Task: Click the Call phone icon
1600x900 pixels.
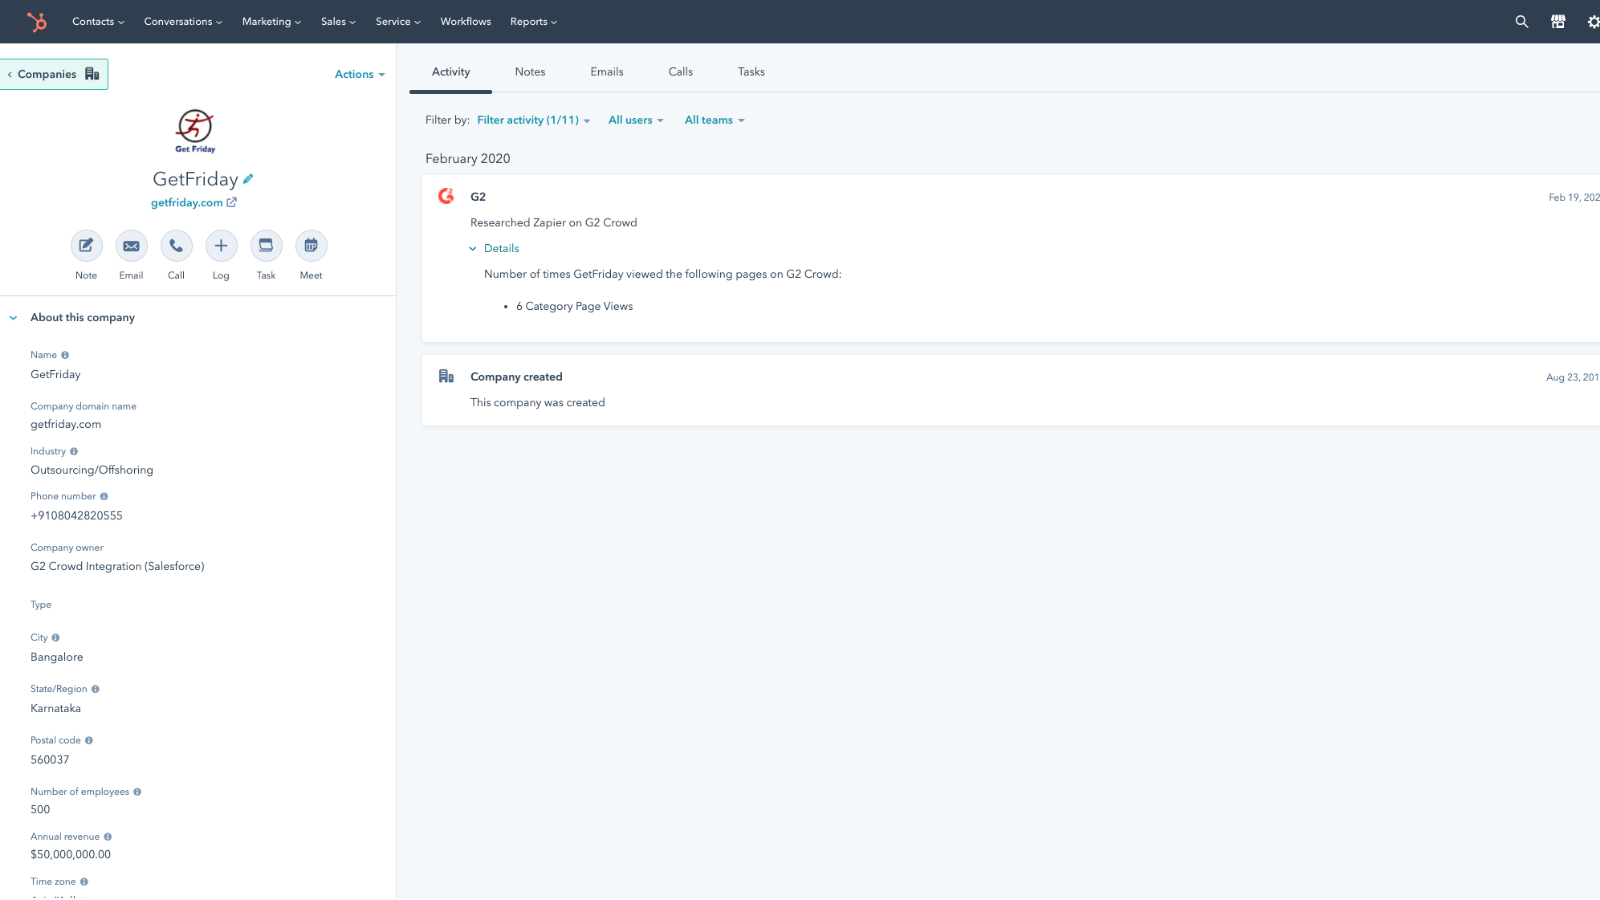Action: (176, 246)
